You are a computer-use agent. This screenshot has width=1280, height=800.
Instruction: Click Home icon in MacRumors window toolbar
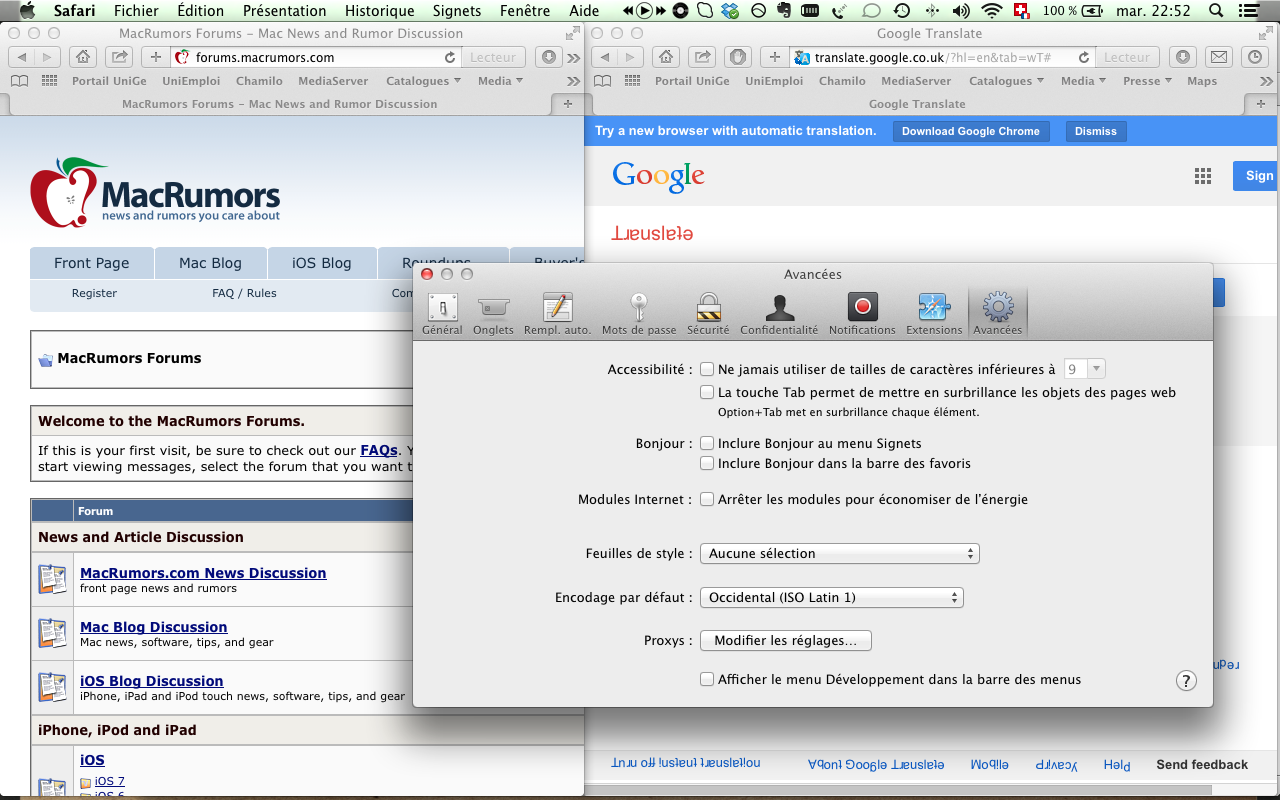tap(85, 57)
